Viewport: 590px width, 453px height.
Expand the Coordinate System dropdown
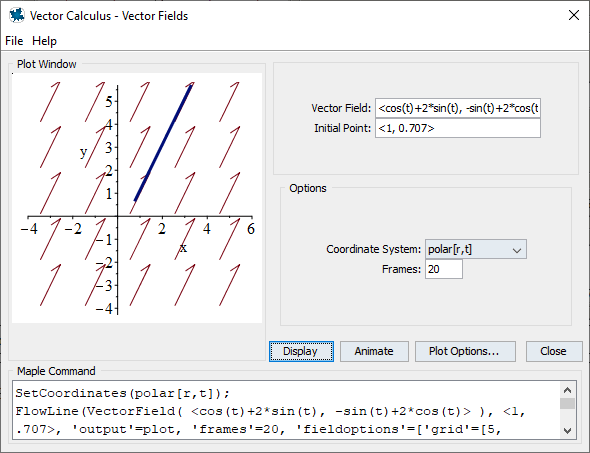(x=476, y=249)
